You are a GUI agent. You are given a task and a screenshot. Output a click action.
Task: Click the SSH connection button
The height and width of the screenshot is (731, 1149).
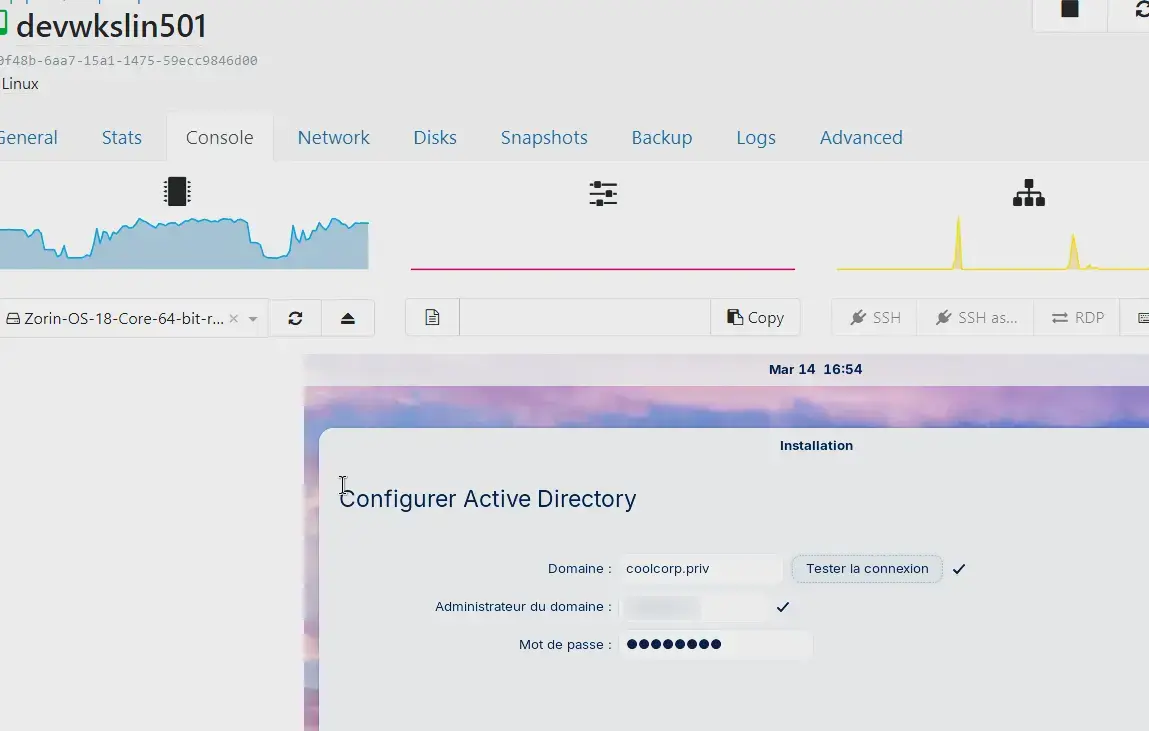coord(875,318)
